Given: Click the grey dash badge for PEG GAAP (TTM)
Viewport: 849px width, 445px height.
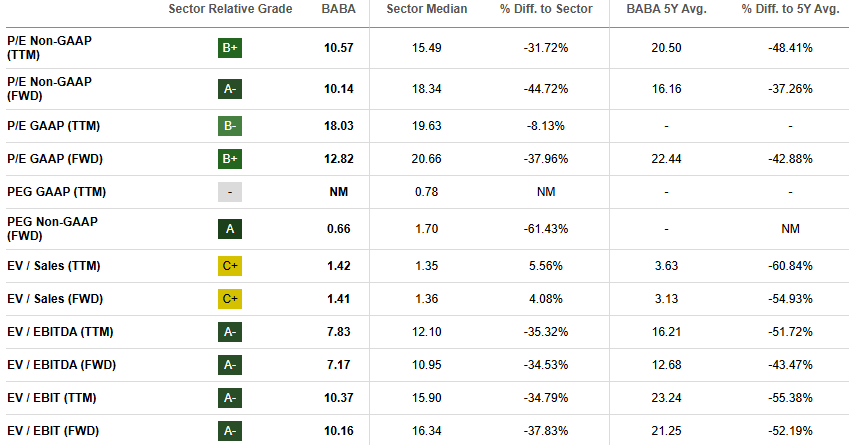Looking at the screenshot, I should (x=230, y=192).
